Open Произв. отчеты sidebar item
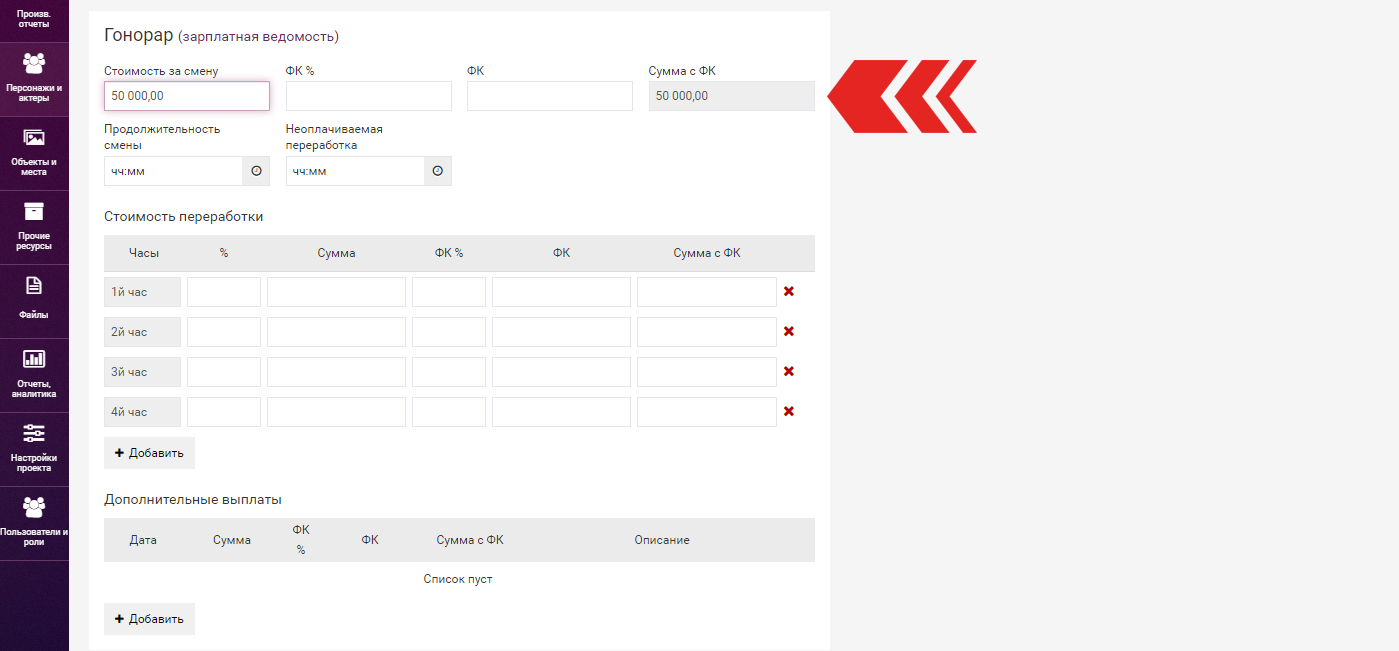Screen dimensions: 1399x651 point(34,18)
